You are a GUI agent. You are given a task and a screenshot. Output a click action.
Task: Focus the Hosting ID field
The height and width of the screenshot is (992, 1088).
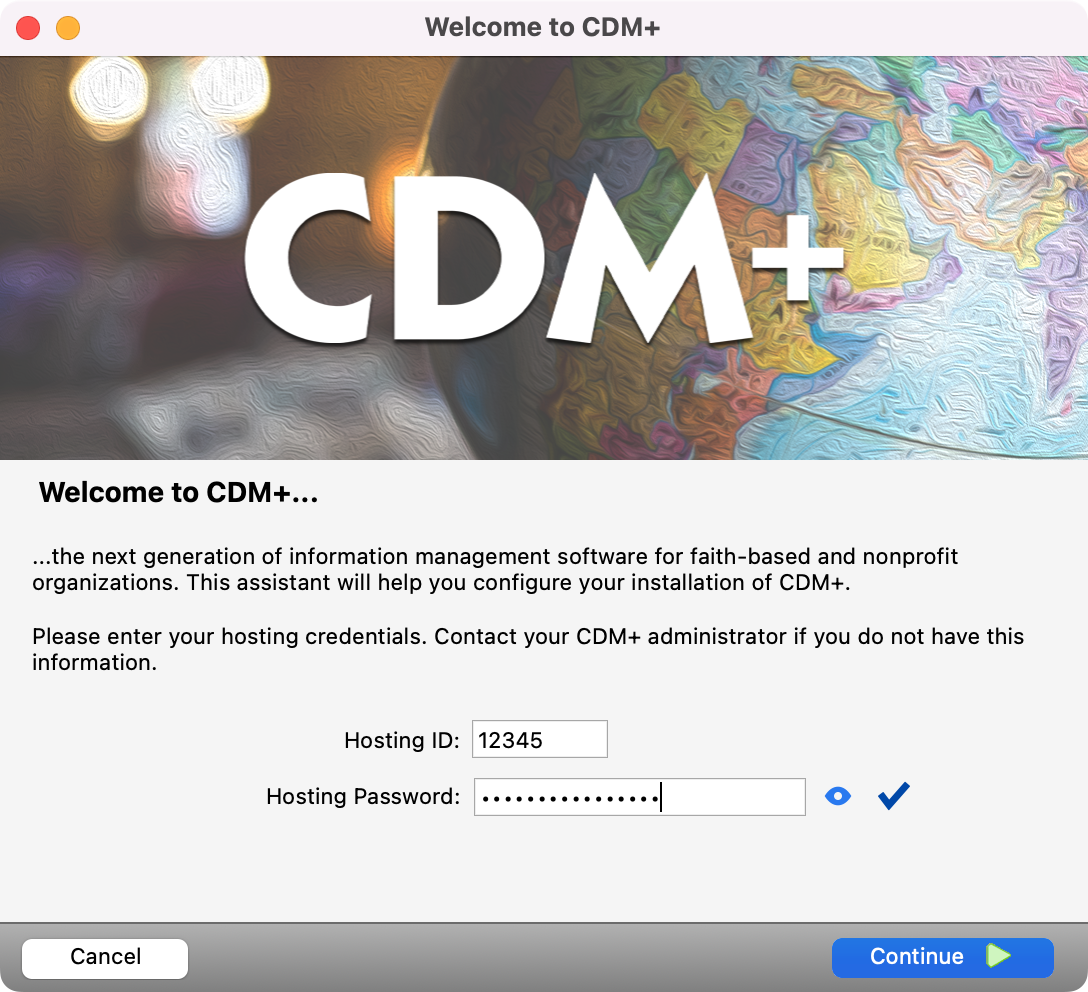coord(539,740)
